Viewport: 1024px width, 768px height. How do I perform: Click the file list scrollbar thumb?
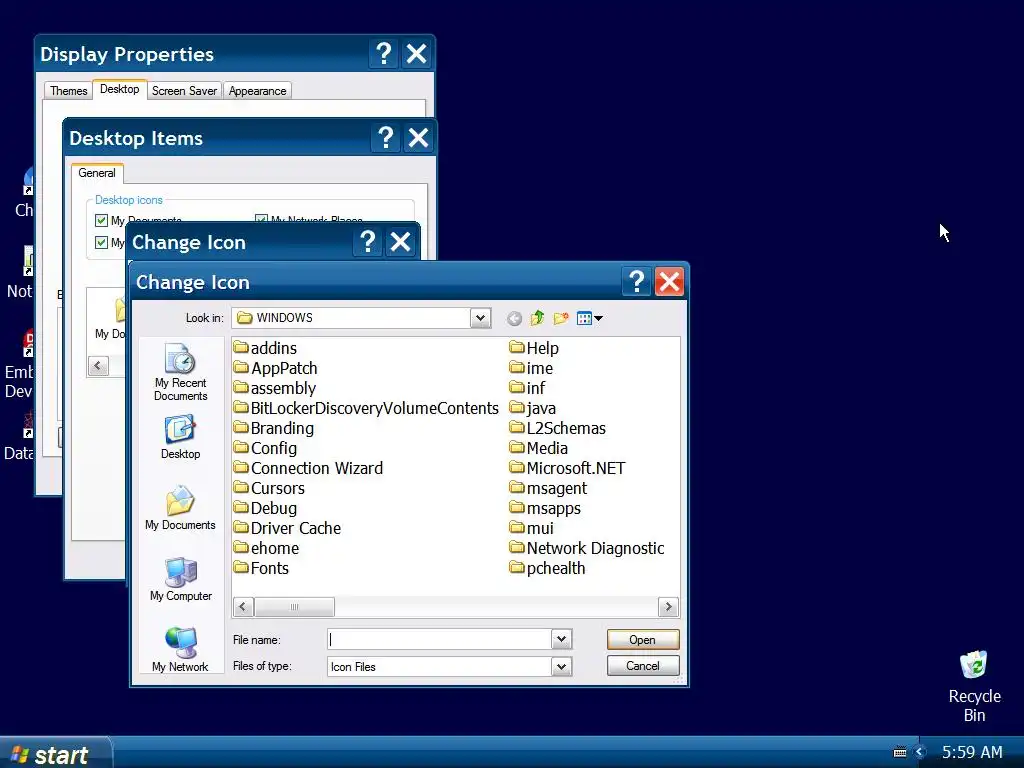[x=294, y=607]
